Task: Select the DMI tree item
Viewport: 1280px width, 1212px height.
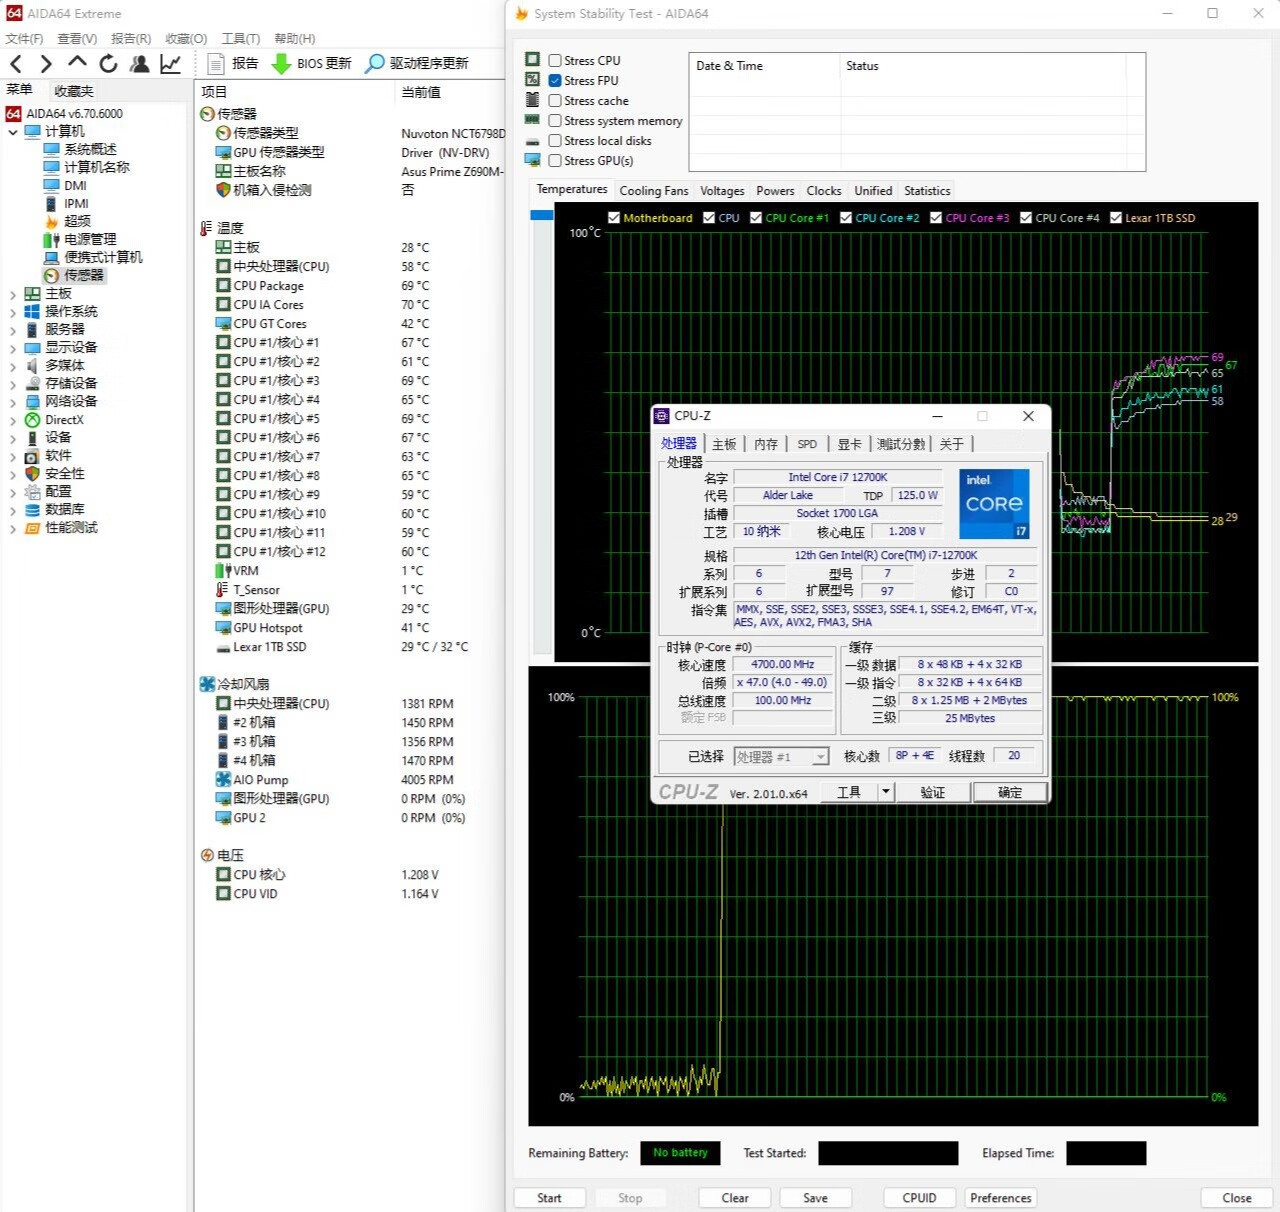Action: (x=75, y=185)
